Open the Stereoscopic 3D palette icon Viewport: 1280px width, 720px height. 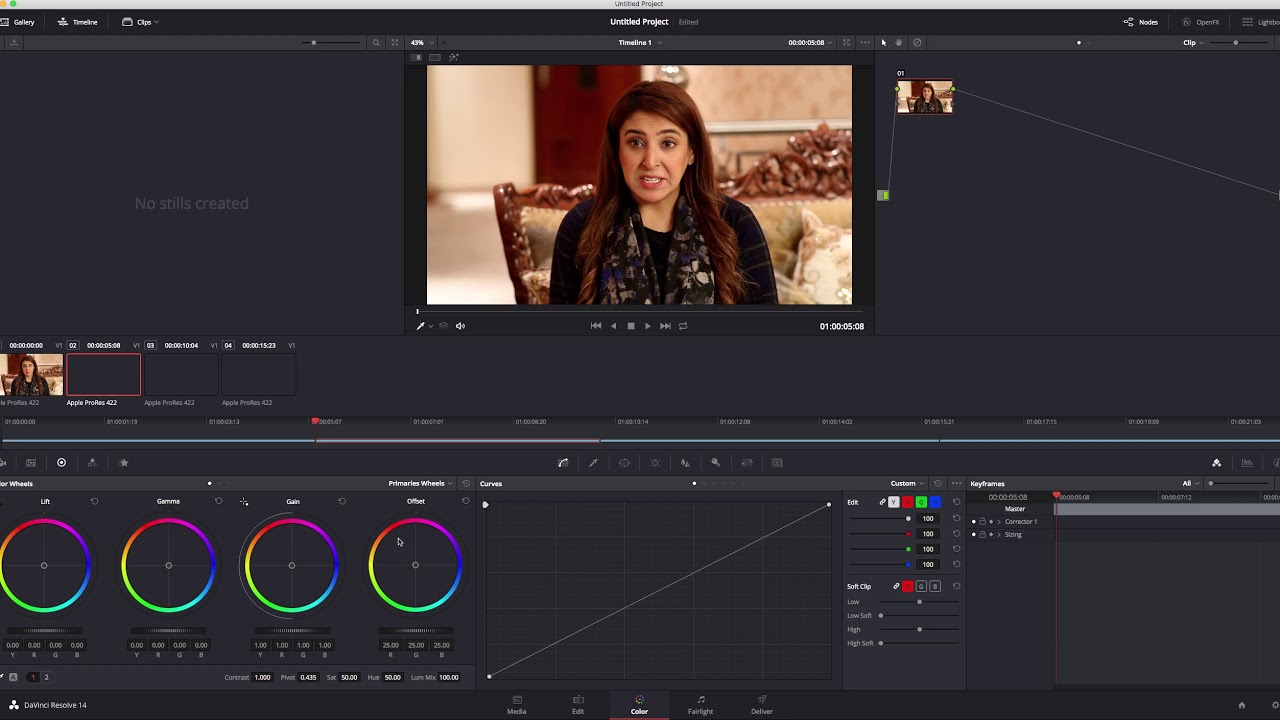[777, 463]
